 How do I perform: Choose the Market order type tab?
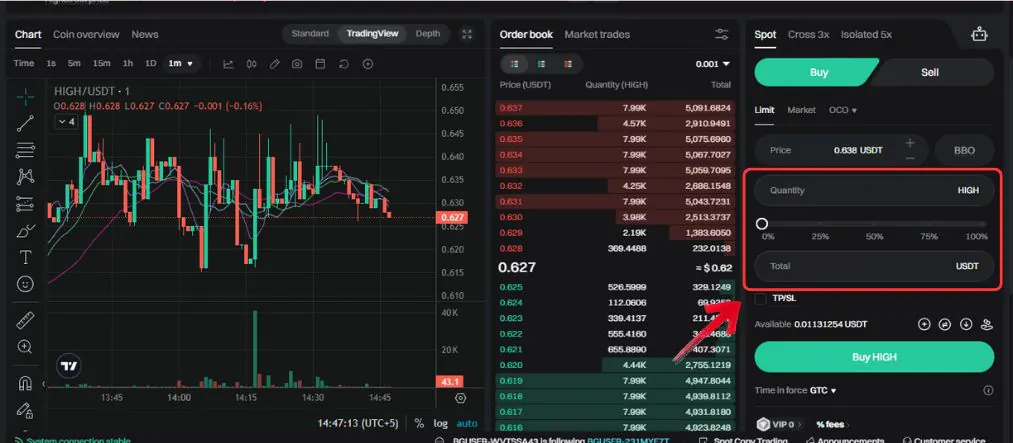coord(801,110)
